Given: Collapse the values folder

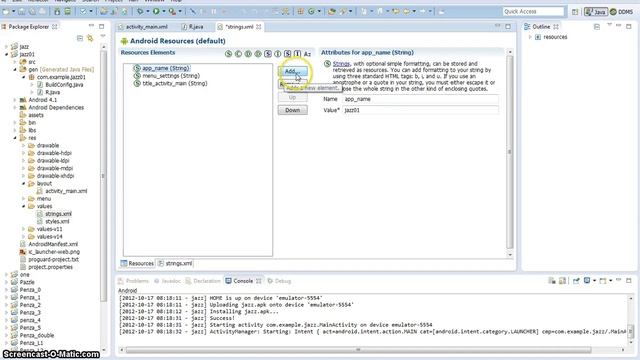Looking at the screenshot, I should point(24,207).
